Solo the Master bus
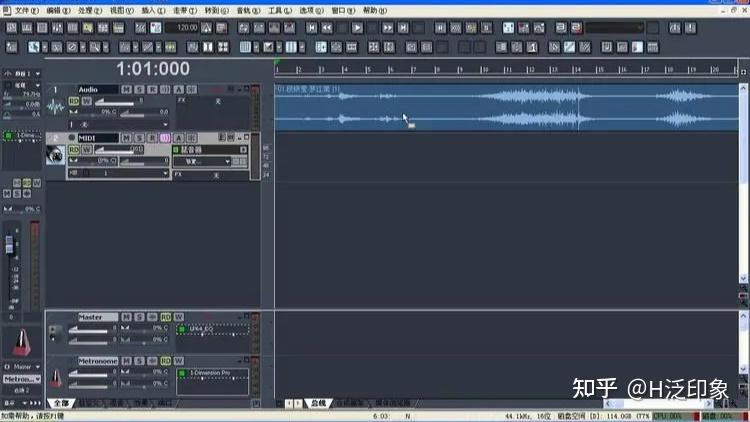 [139, 317]
